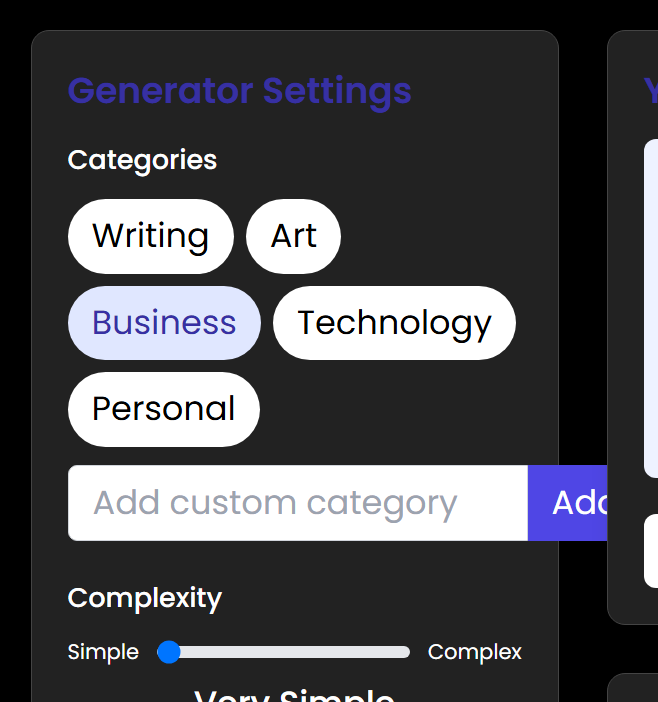Click the Categories section label
This screenshot has width=658, height=702.
point(142,160)
